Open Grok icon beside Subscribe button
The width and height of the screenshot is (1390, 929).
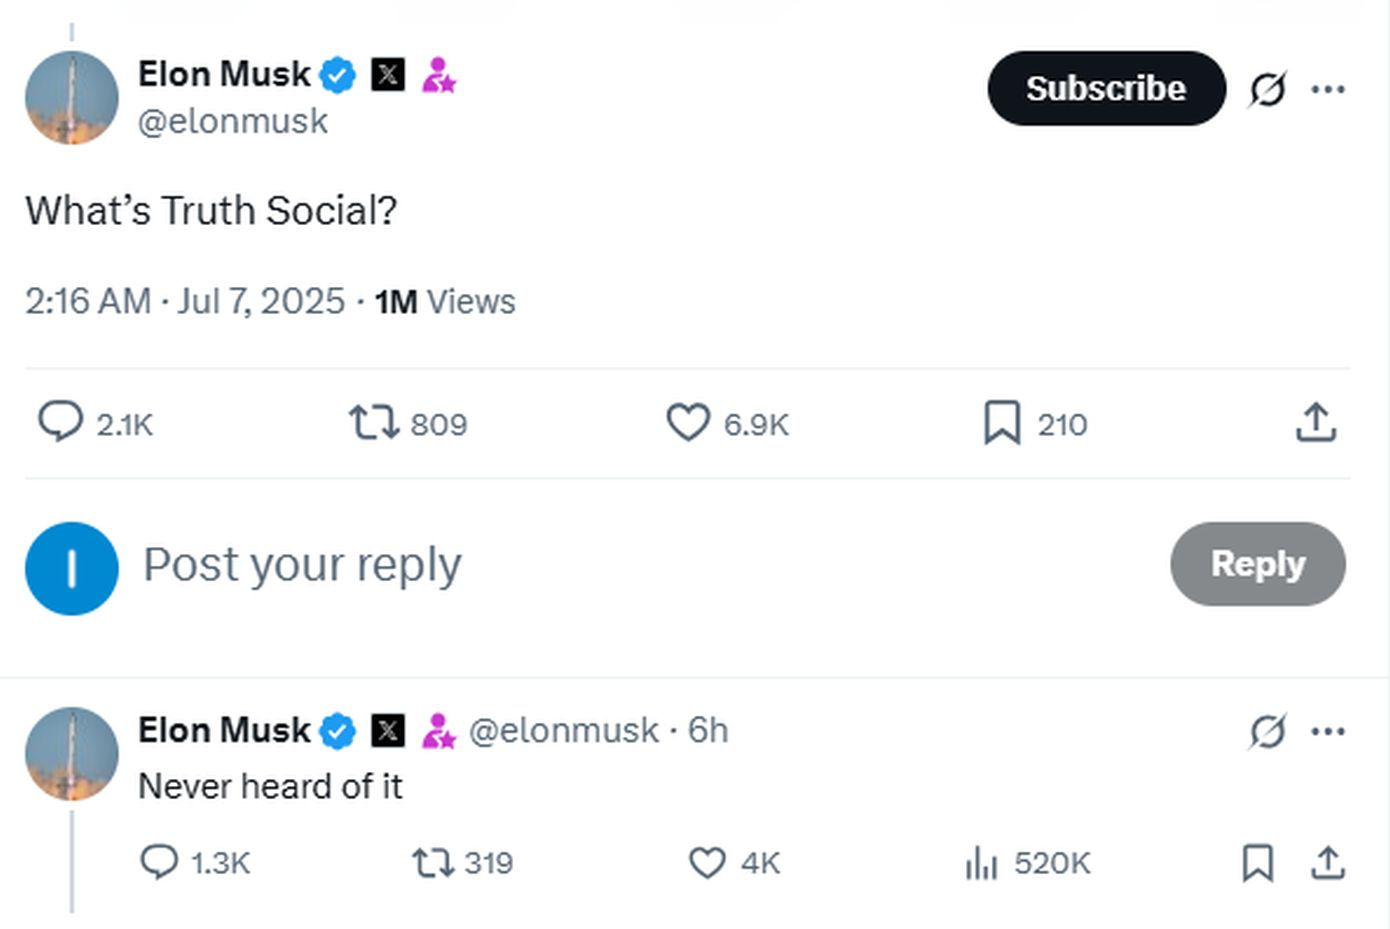[1267, 89]
